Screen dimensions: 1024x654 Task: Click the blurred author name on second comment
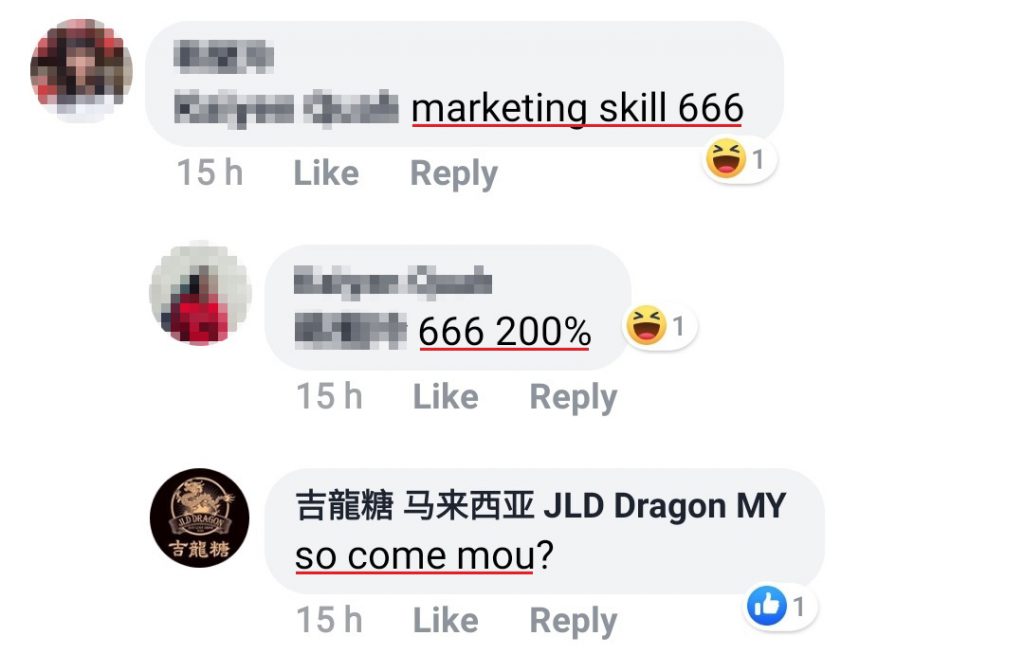[392, 282]
